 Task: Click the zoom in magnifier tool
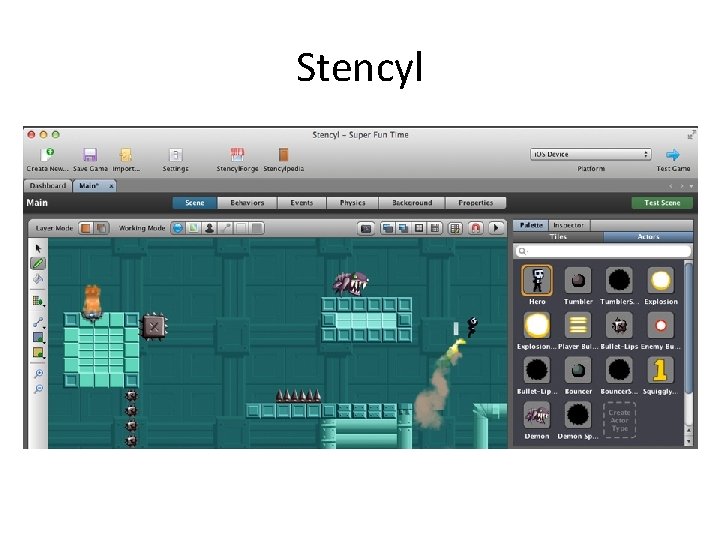coord(39,374)
